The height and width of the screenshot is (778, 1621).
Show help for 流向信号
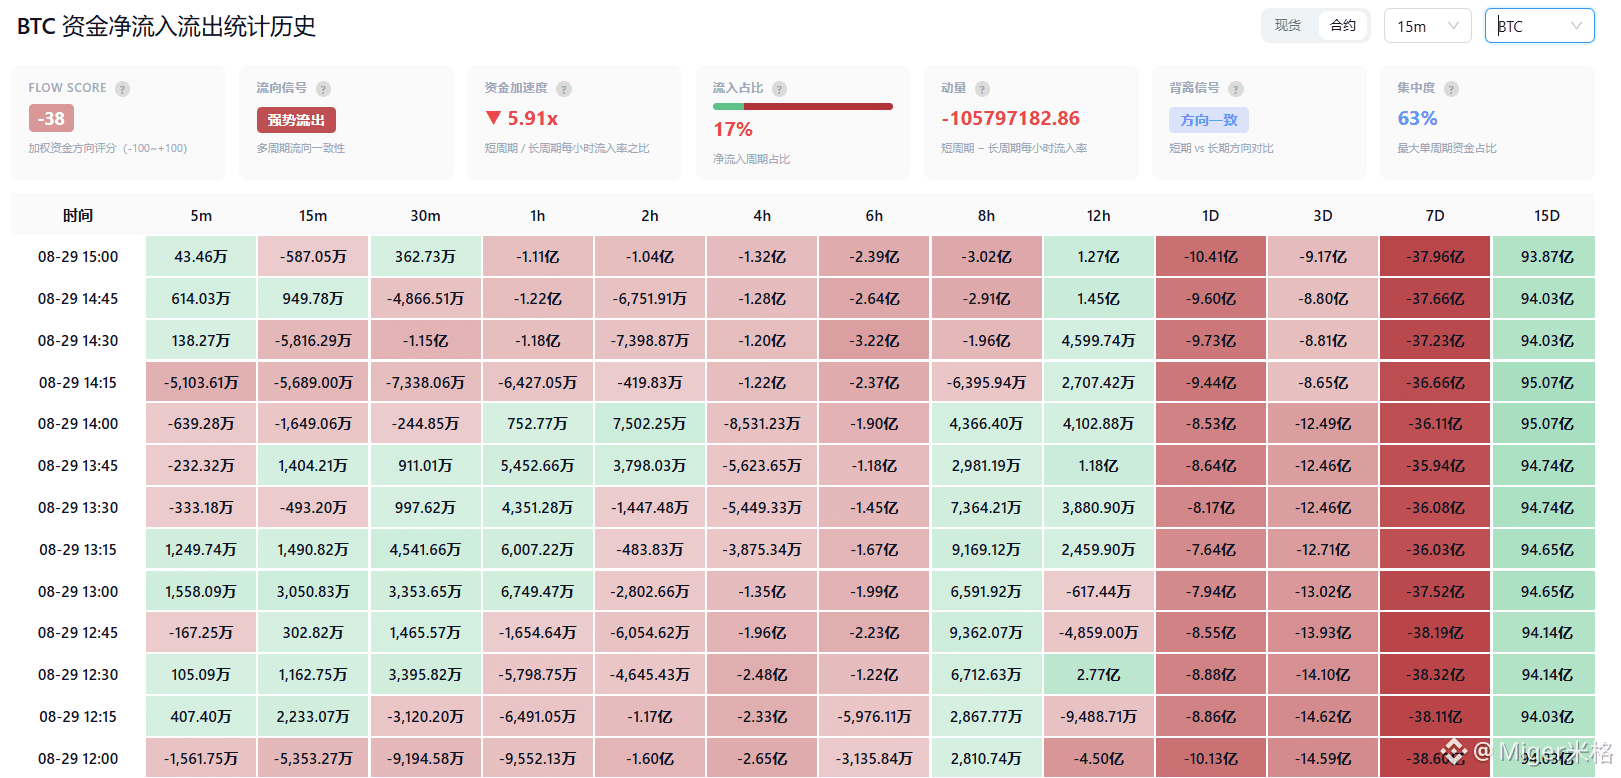(x=323, y=89)
